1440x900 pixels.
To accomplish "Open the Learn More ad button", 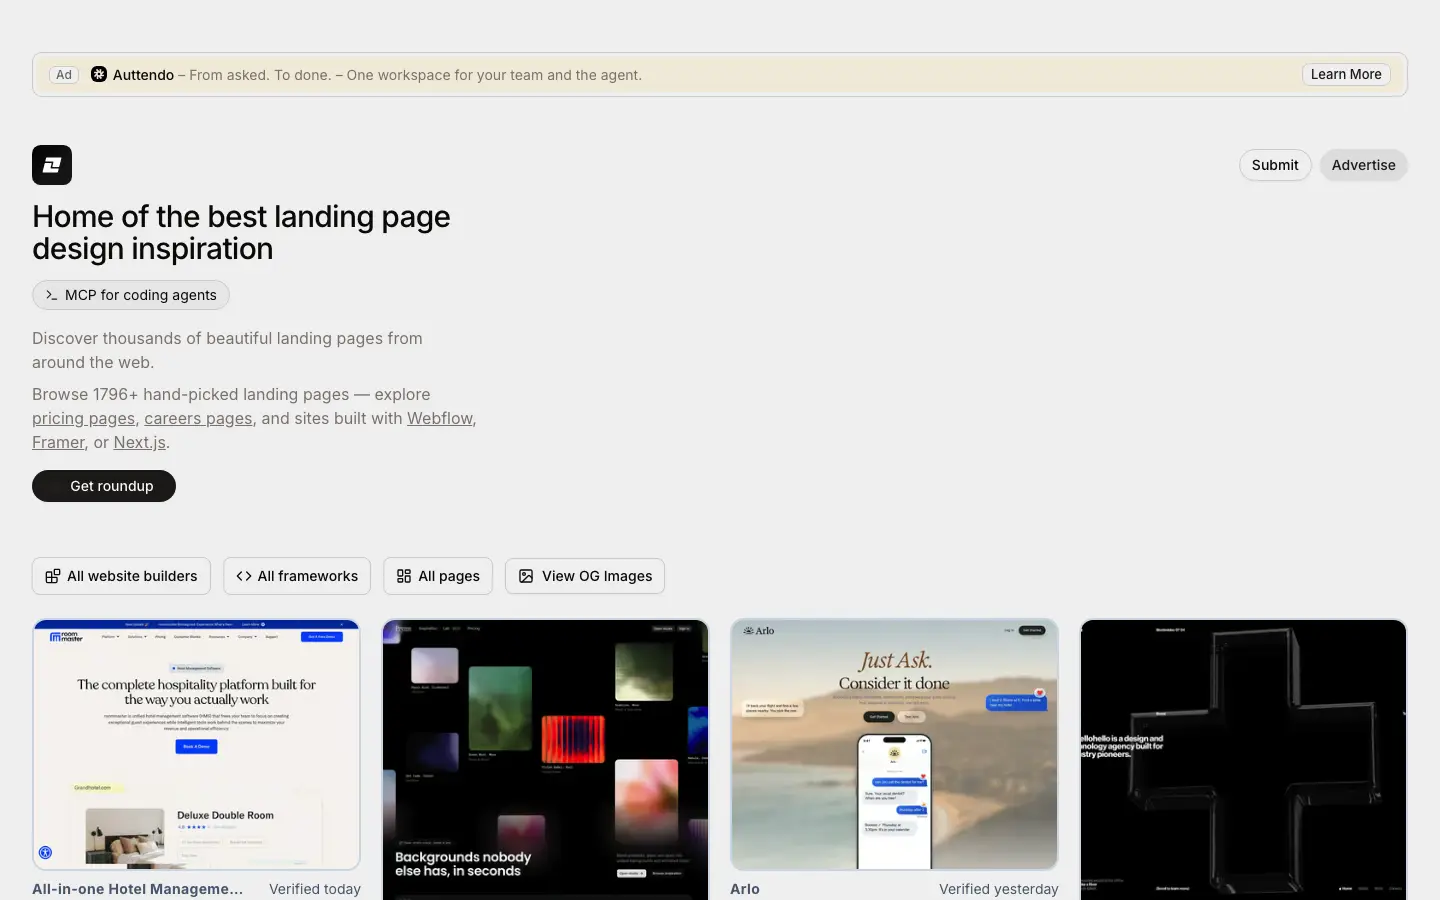I will 1346,74.
